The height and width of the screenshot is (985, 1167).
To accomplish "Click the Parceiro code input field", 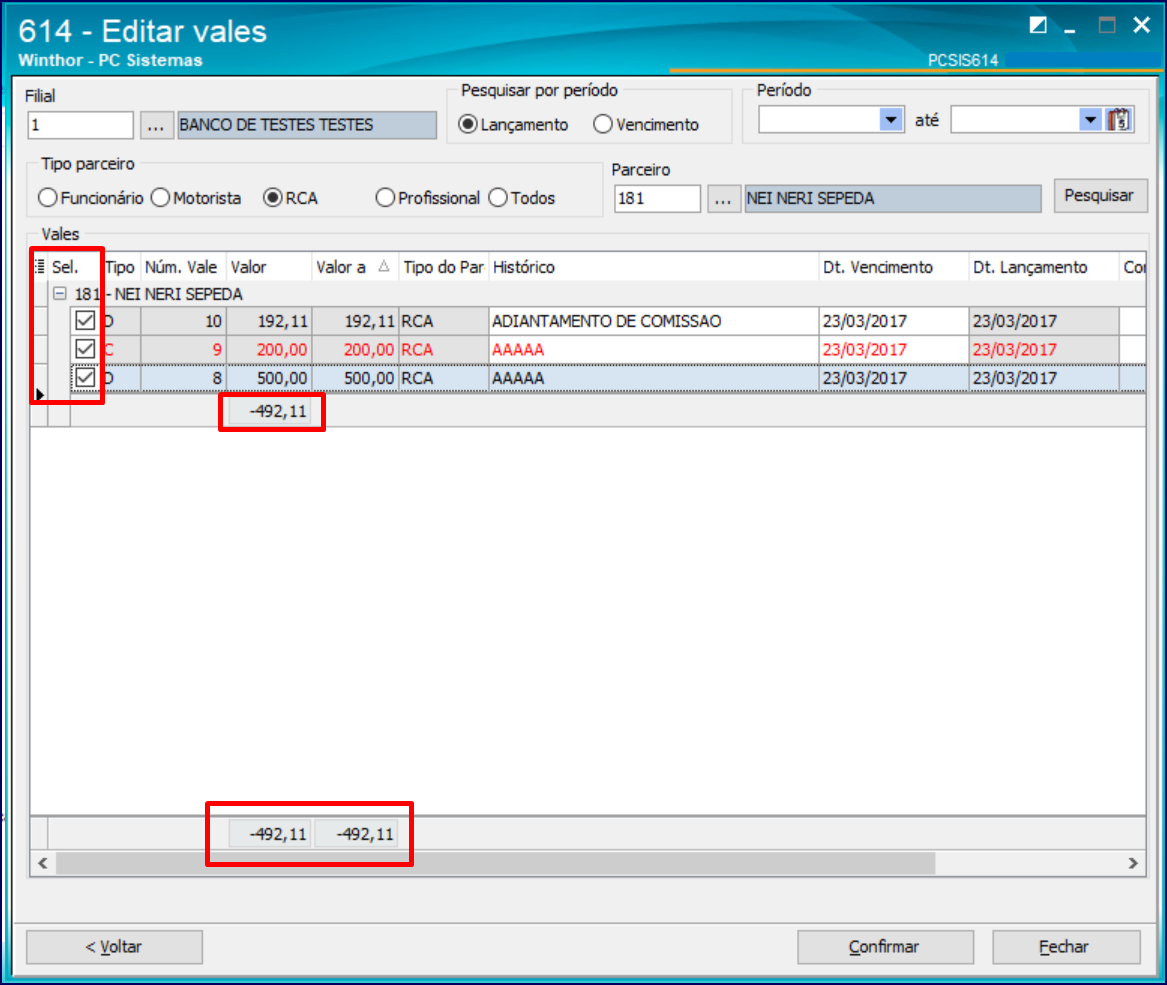I will pyautogui.click(x=657, y=199).
